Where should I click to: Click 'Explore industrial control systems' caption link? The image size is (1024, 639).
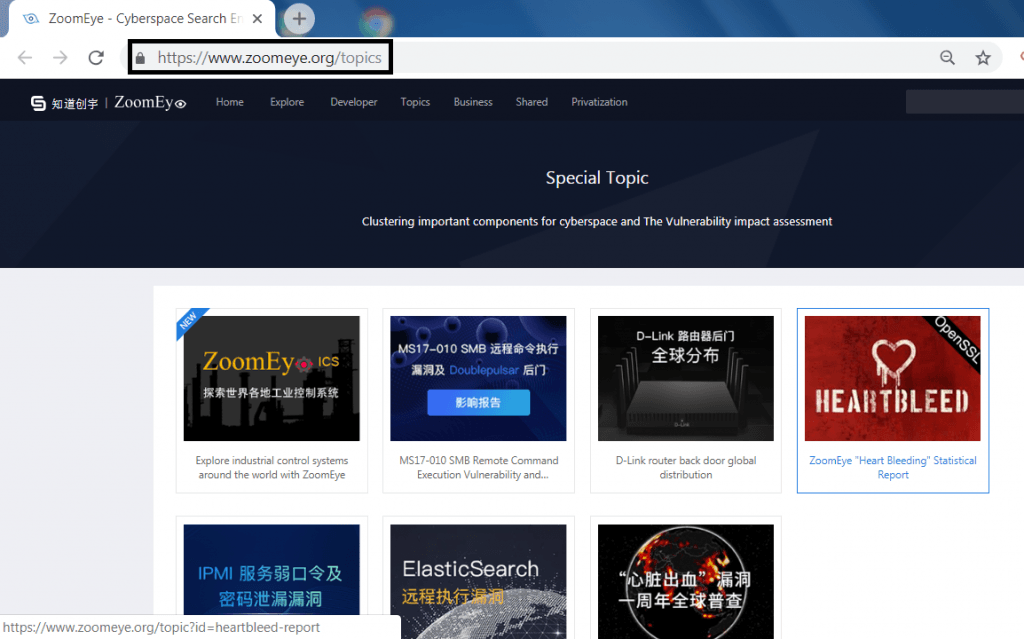(x=272, y=468)
